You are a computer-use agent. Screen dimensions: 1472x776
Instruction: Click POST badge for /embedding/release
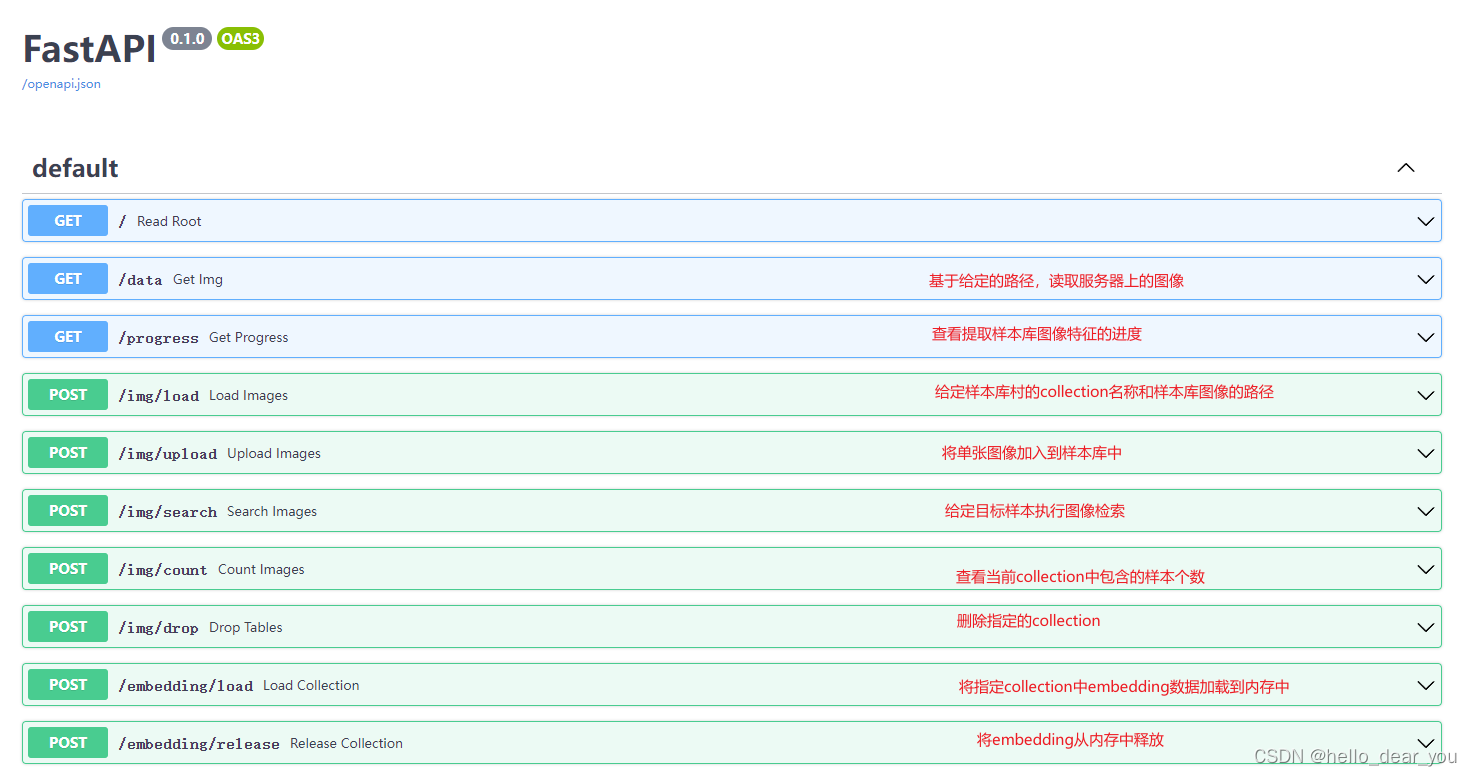[68, 743]
